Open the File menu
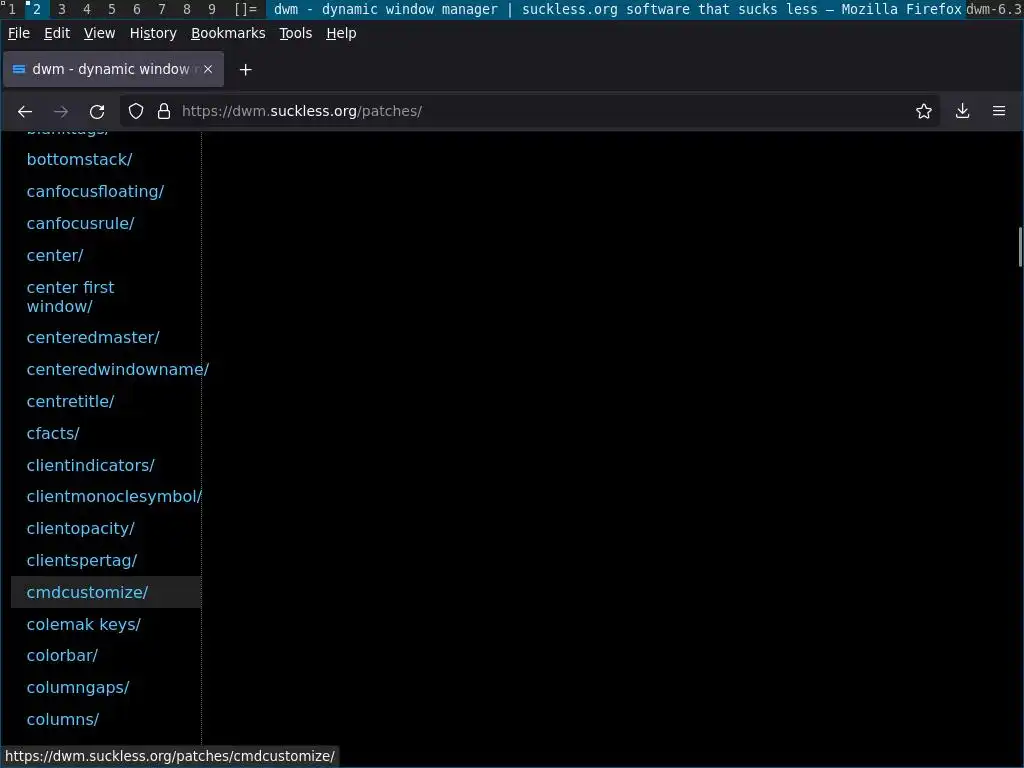 point(18,33)
